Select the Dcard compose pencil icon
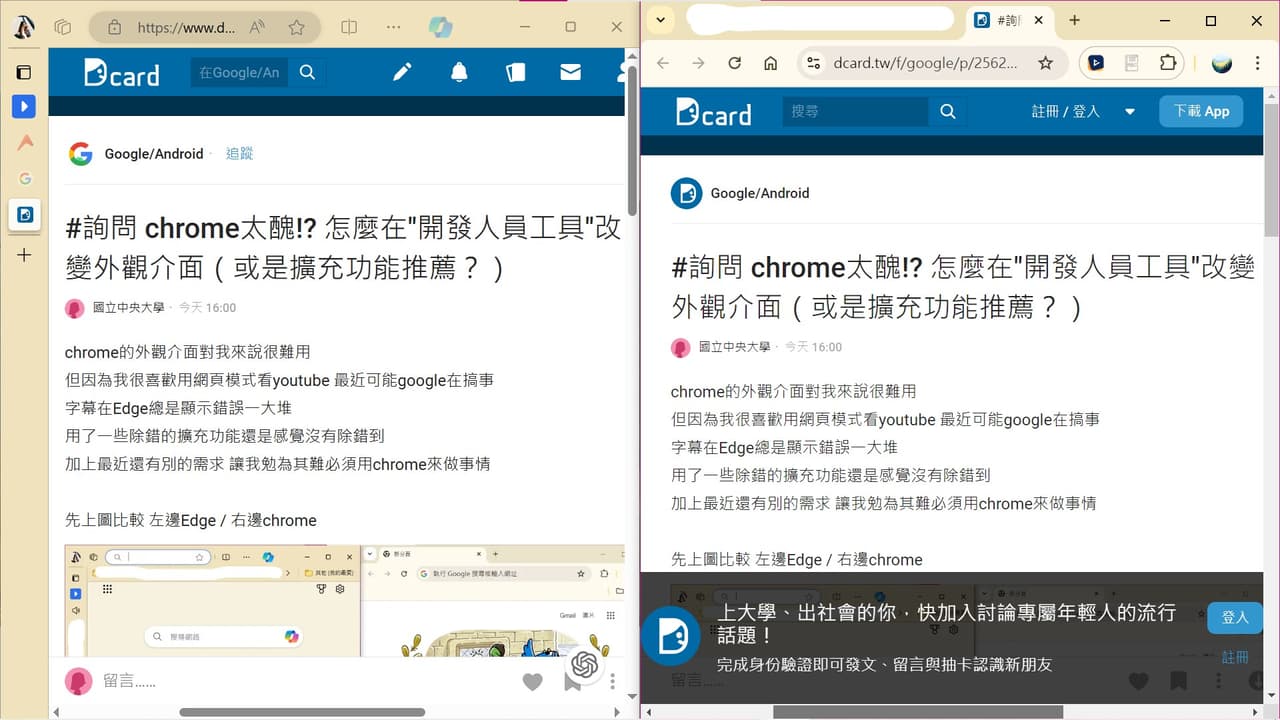Image resolution: width=1280 pixels, height=720 pixels. pyautogui.click(x=402, y=72)
